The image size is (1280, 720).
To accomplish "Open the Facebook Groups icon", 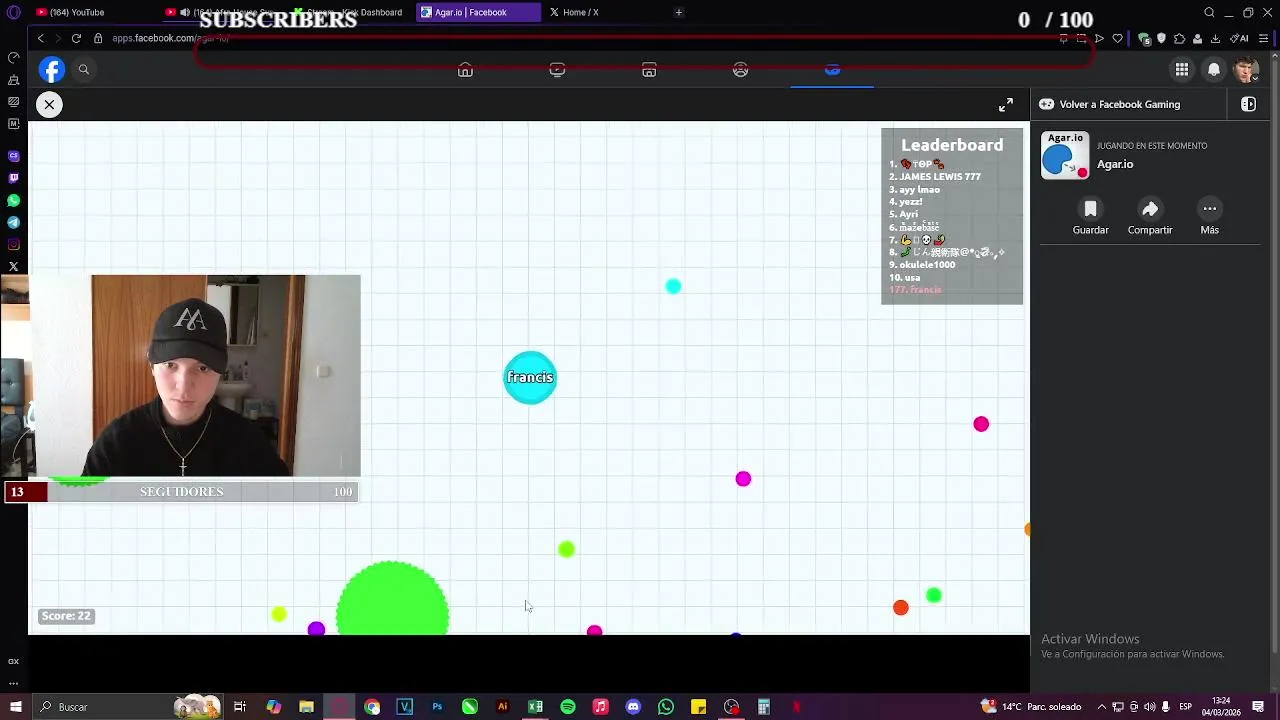I will (740, 70).
